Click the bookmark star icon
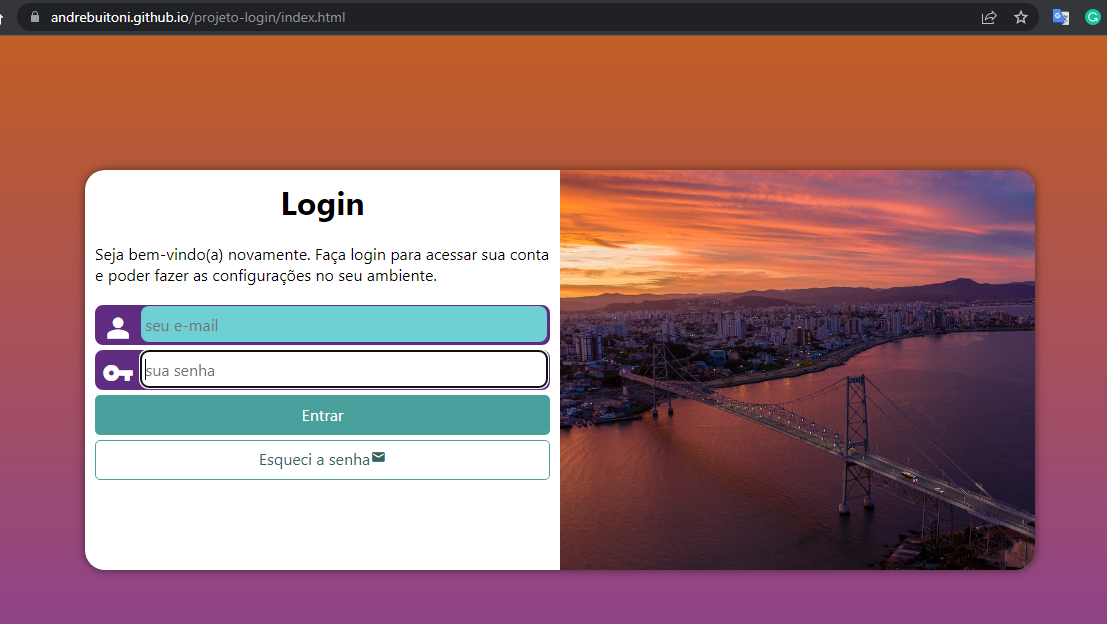Viewport: 1107px width, 624px height. coord(1020,17)
